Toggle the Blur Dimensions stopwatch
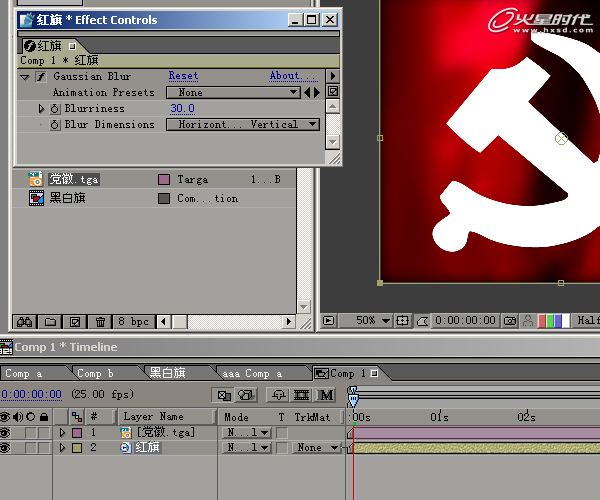The image size is (600, 500). click(55, 125)
